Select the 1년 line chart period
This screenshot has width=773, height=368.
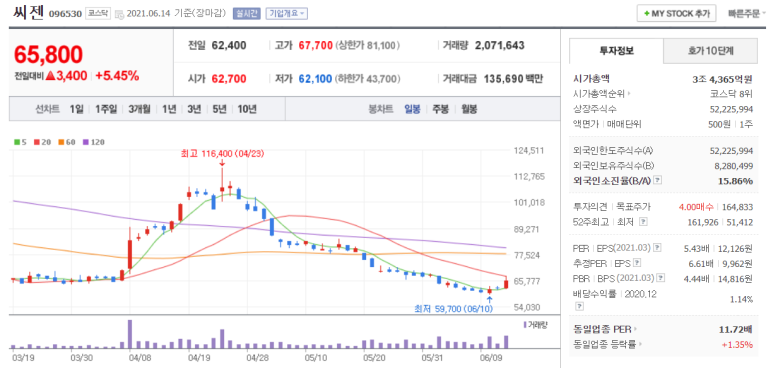[x=169, y=109]
